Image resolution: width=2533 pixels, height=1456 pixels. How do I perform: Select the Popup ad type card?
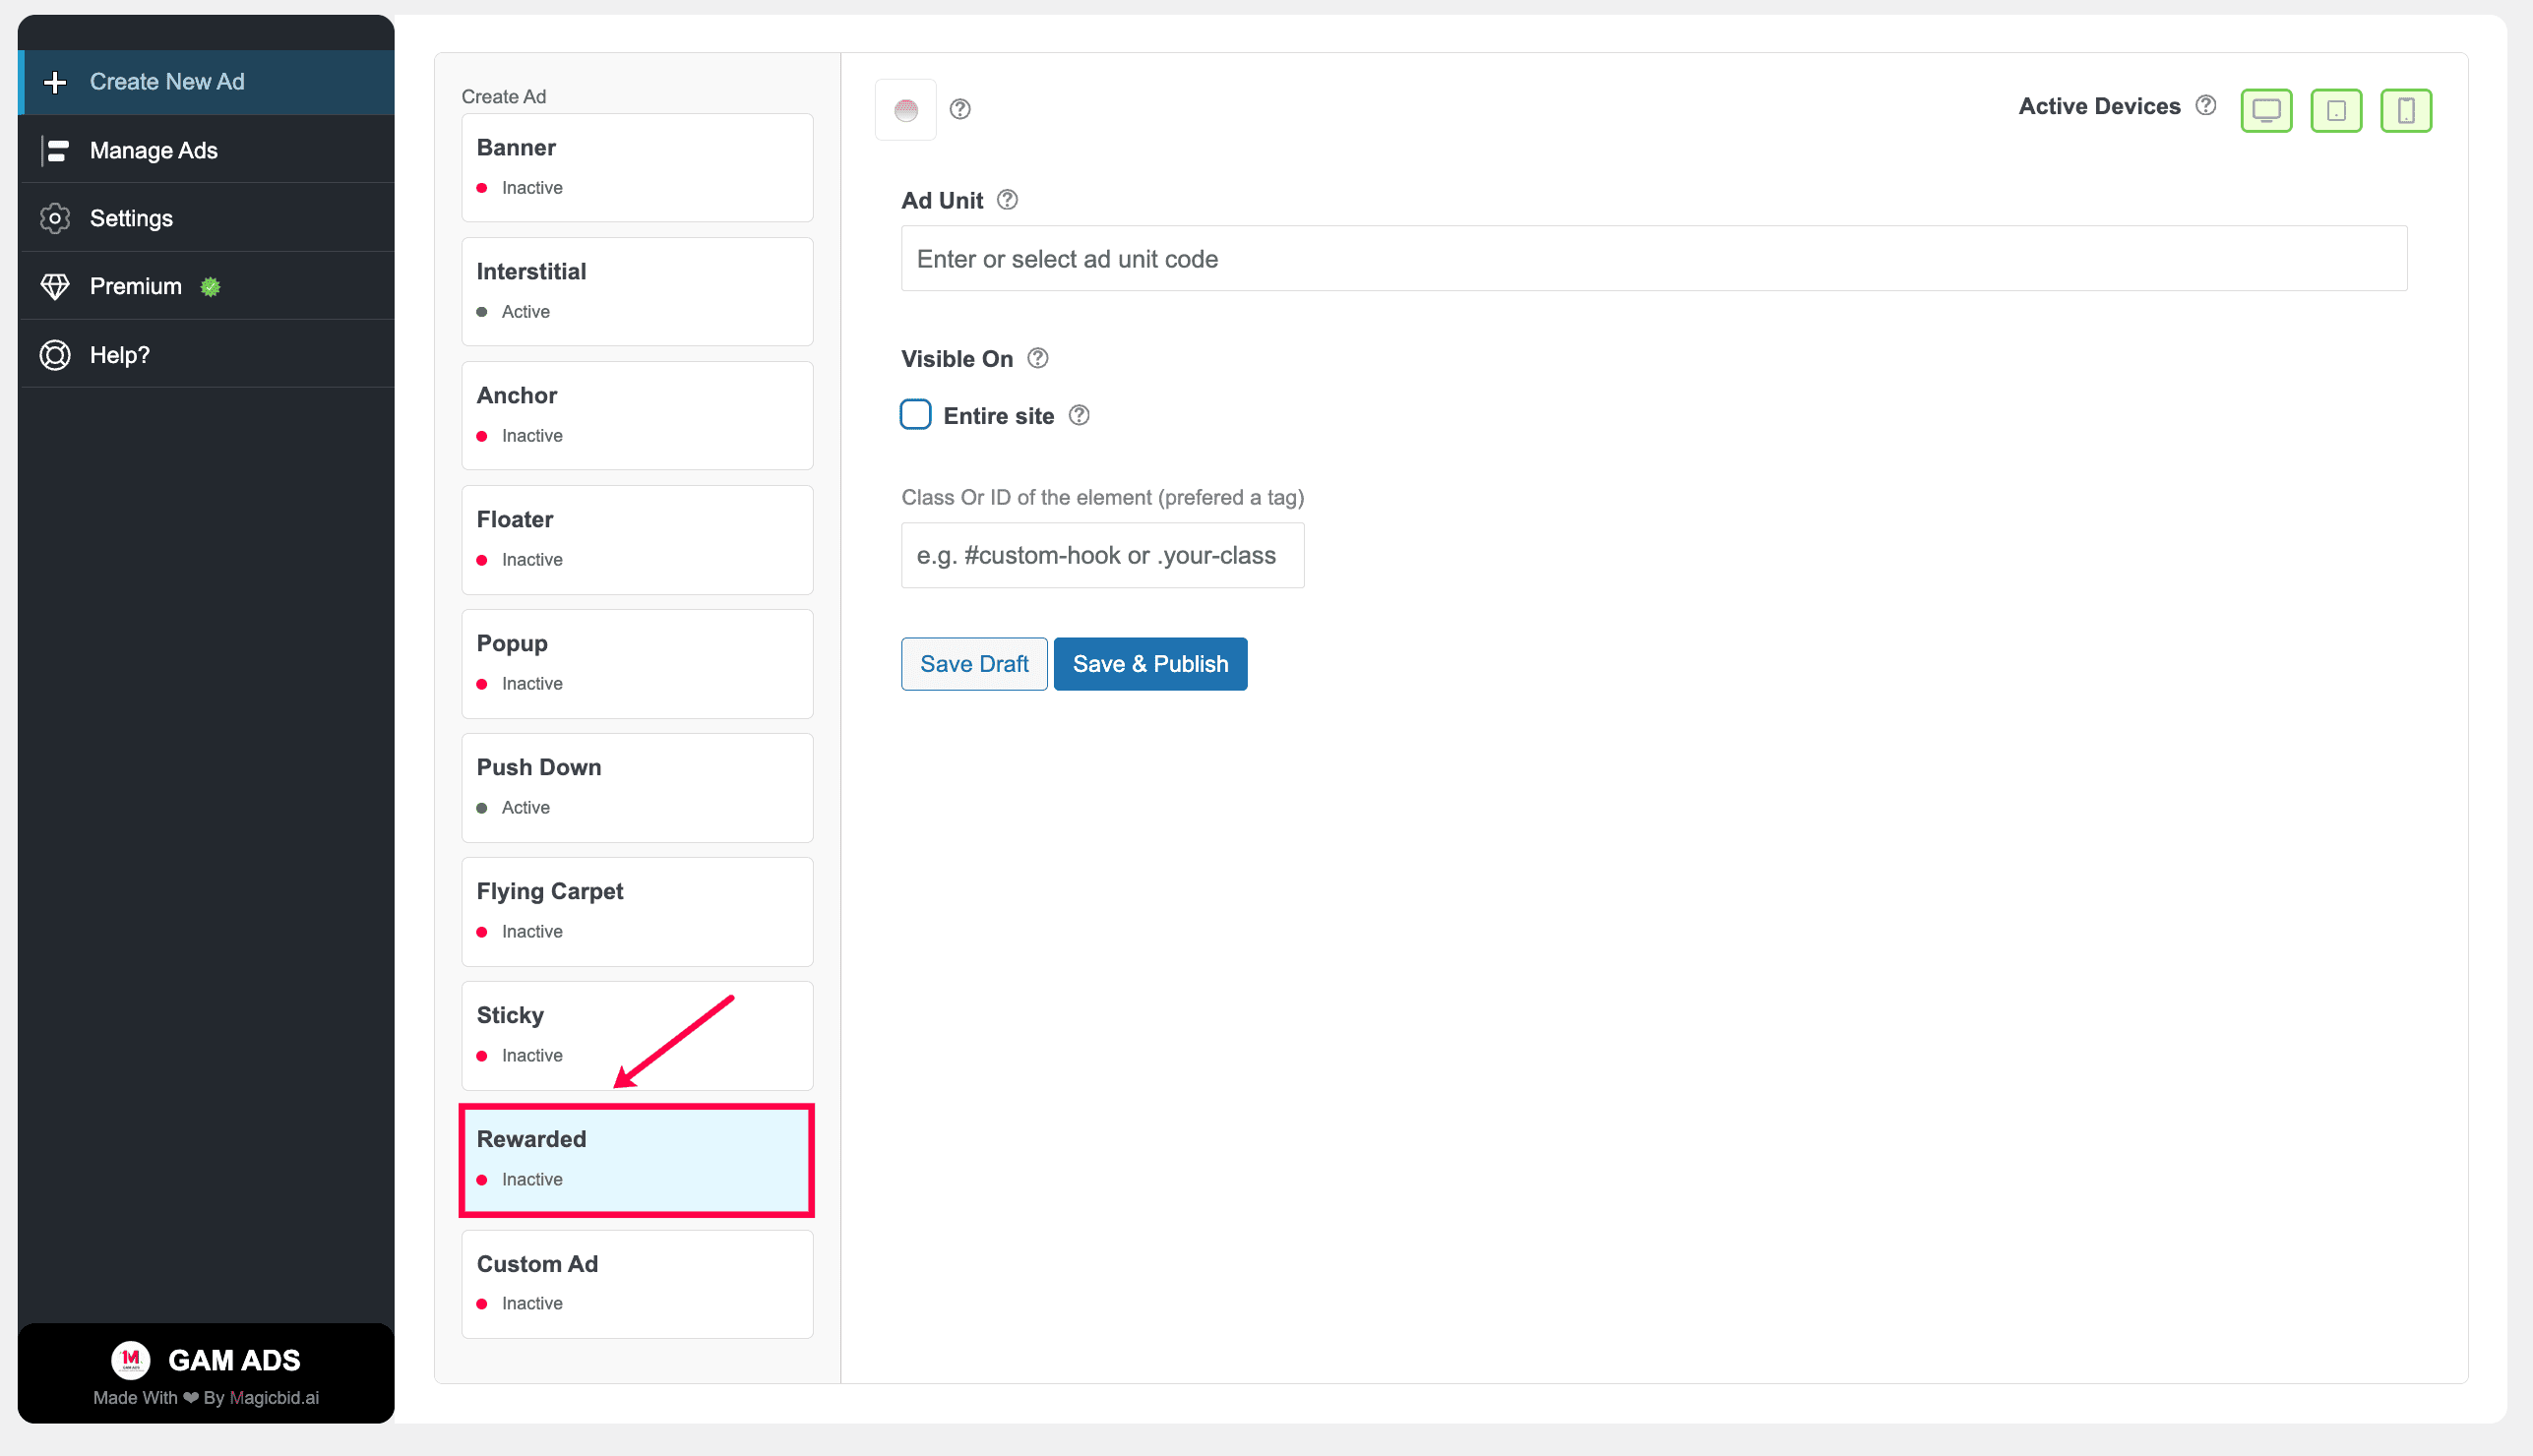(637, 664)
